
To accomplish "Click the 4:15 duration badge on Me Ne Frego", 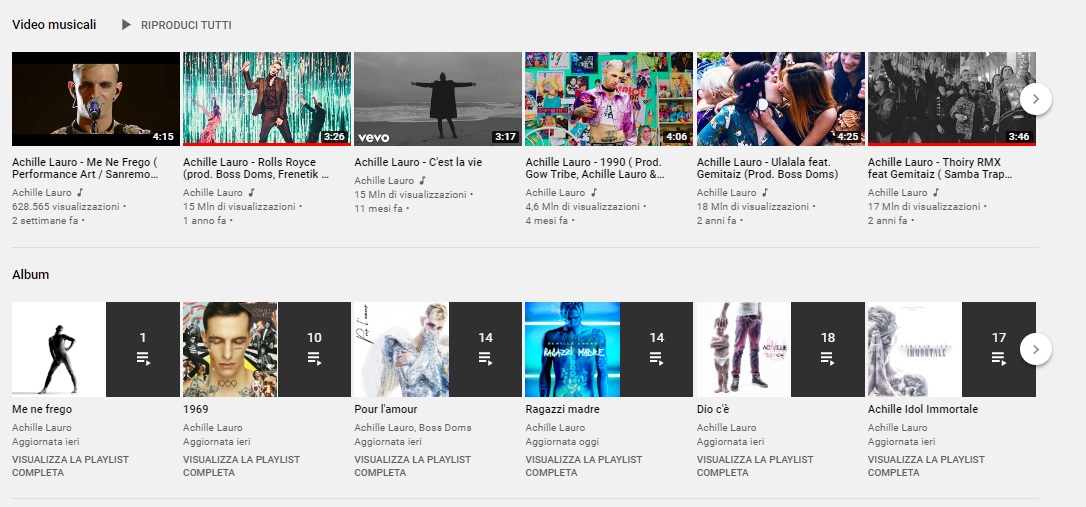I will 163,136.
